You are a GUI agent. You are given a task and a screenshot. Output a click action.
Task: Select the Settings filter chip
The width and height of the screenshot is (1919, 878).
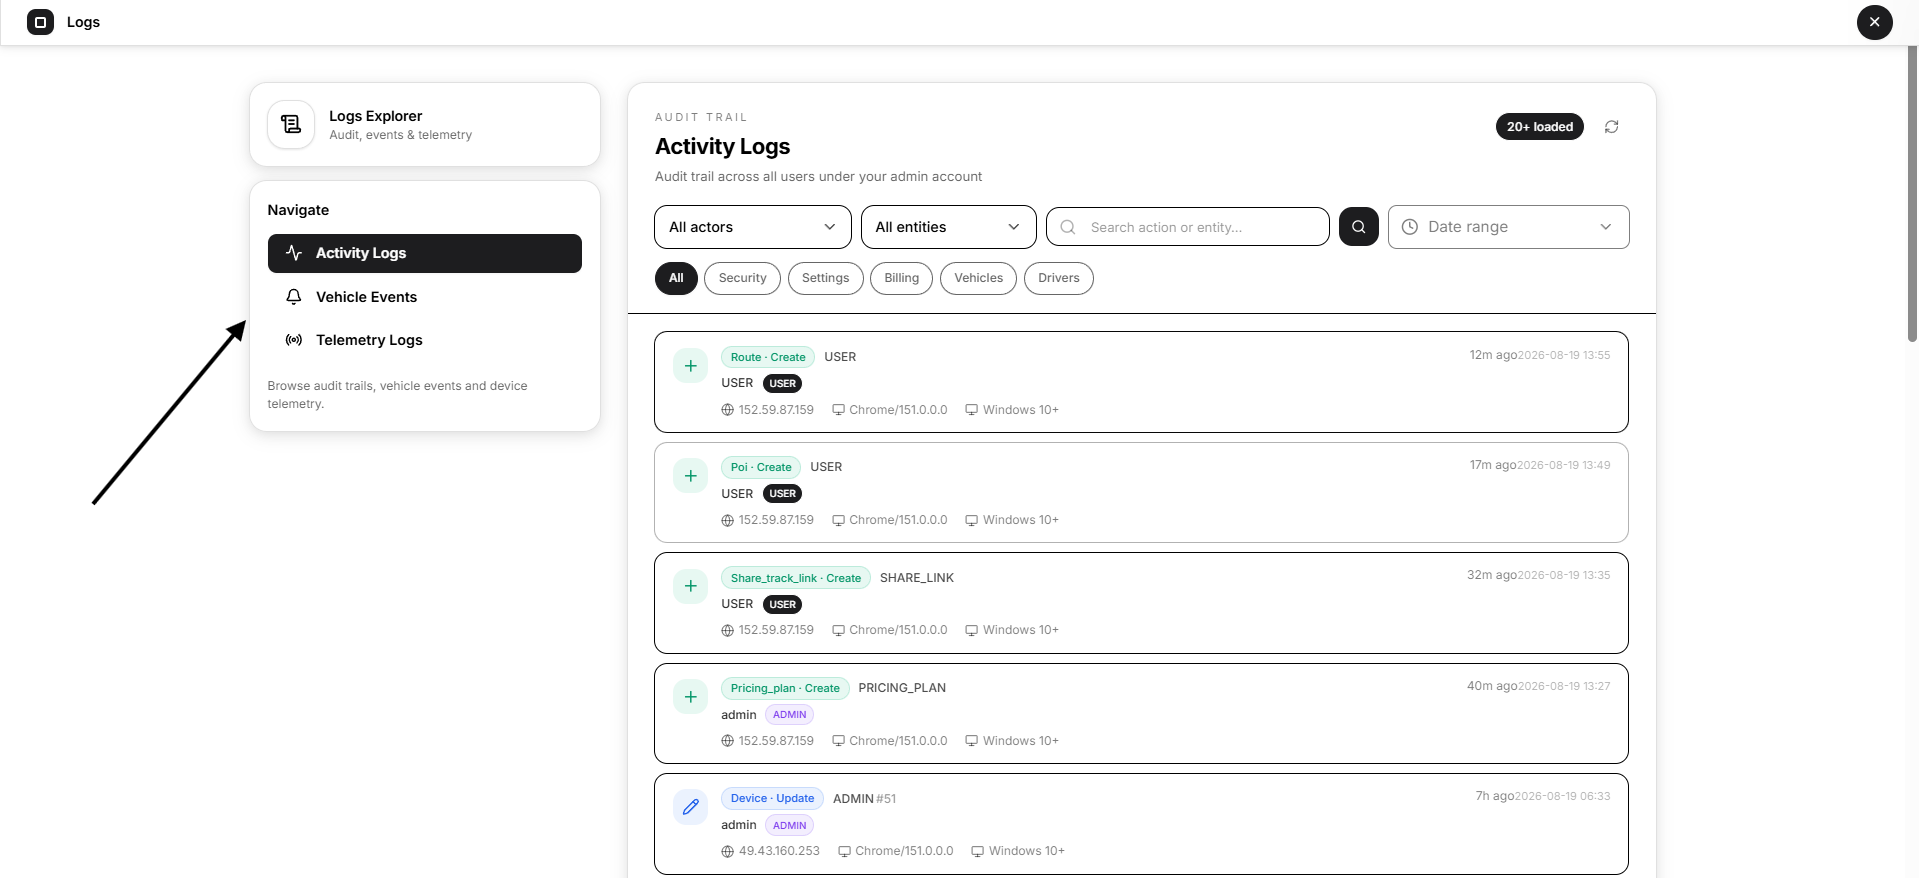(825, 278)
